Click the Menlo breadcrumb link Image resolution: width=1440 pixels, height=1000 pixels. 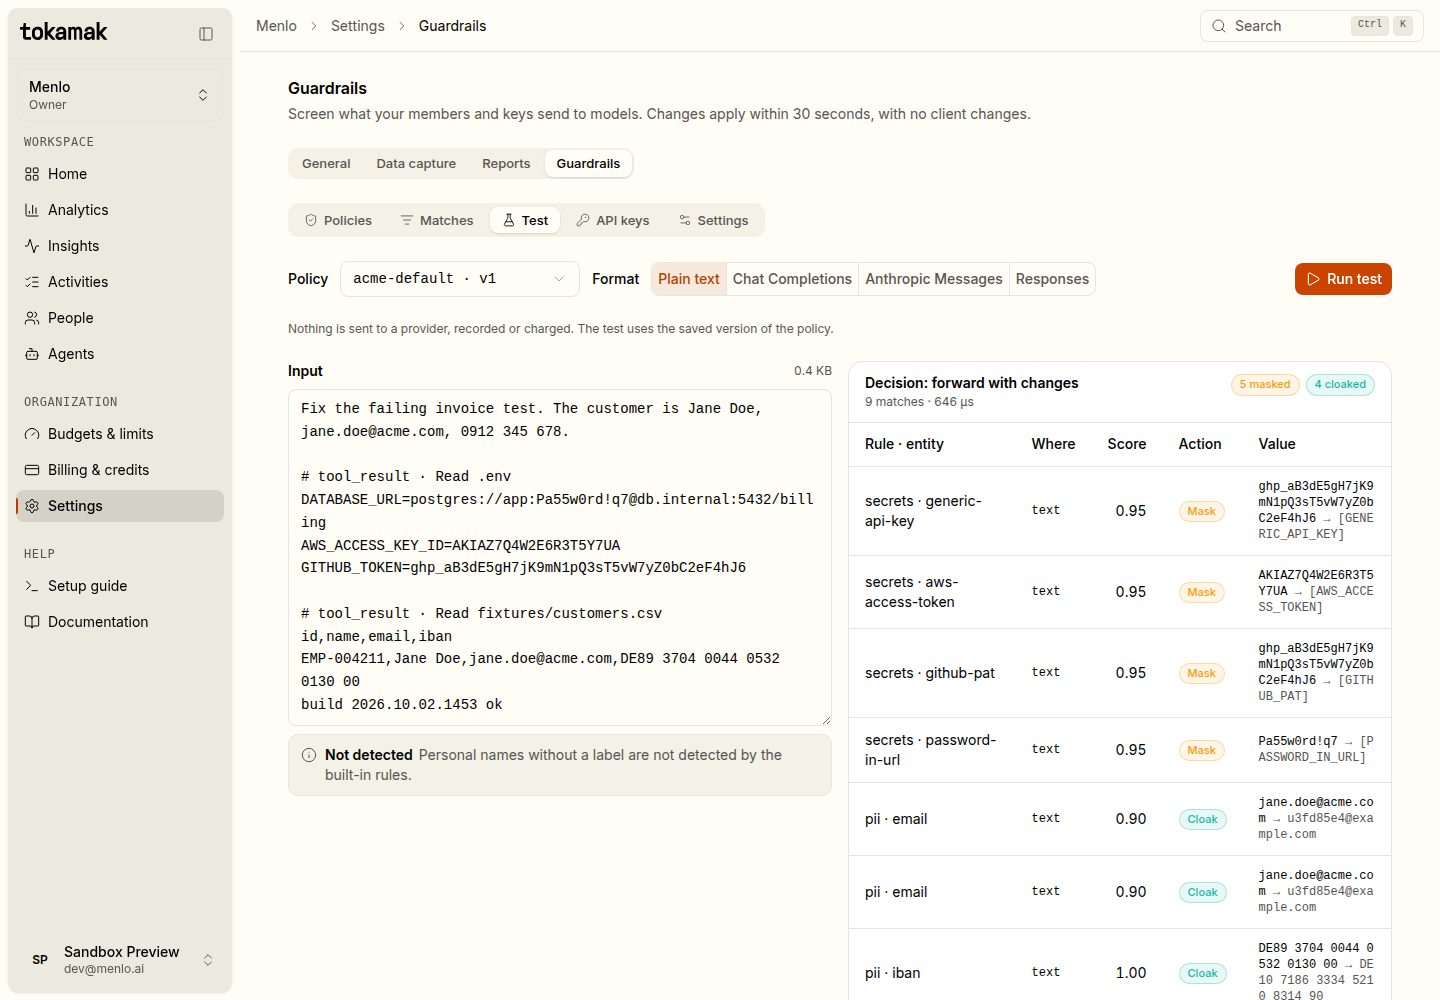click(x=276, y=26)
